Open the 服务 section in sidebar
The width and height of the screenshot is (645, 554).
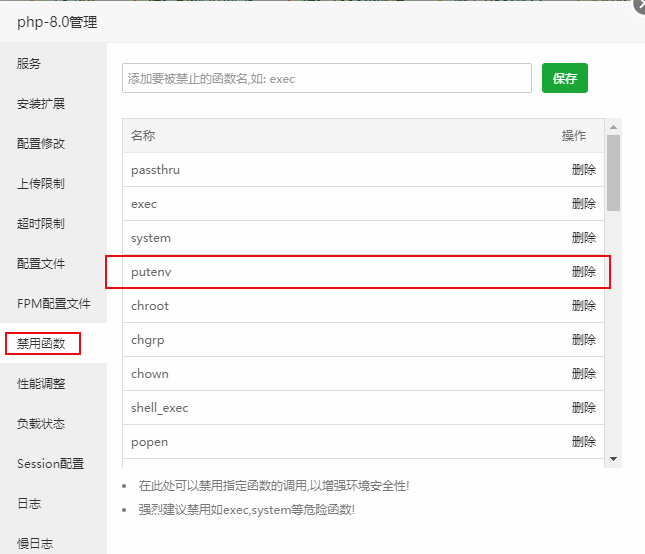click(x=29, y=64)
